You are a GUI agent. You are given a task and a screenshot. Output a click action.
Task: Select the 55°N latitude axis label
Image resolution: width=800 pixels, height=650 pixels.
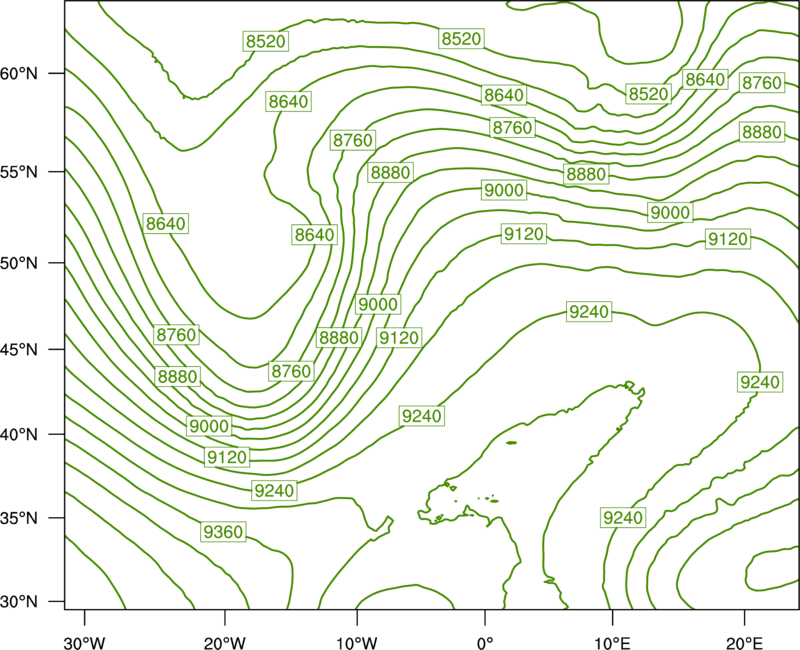coord(19,172)
